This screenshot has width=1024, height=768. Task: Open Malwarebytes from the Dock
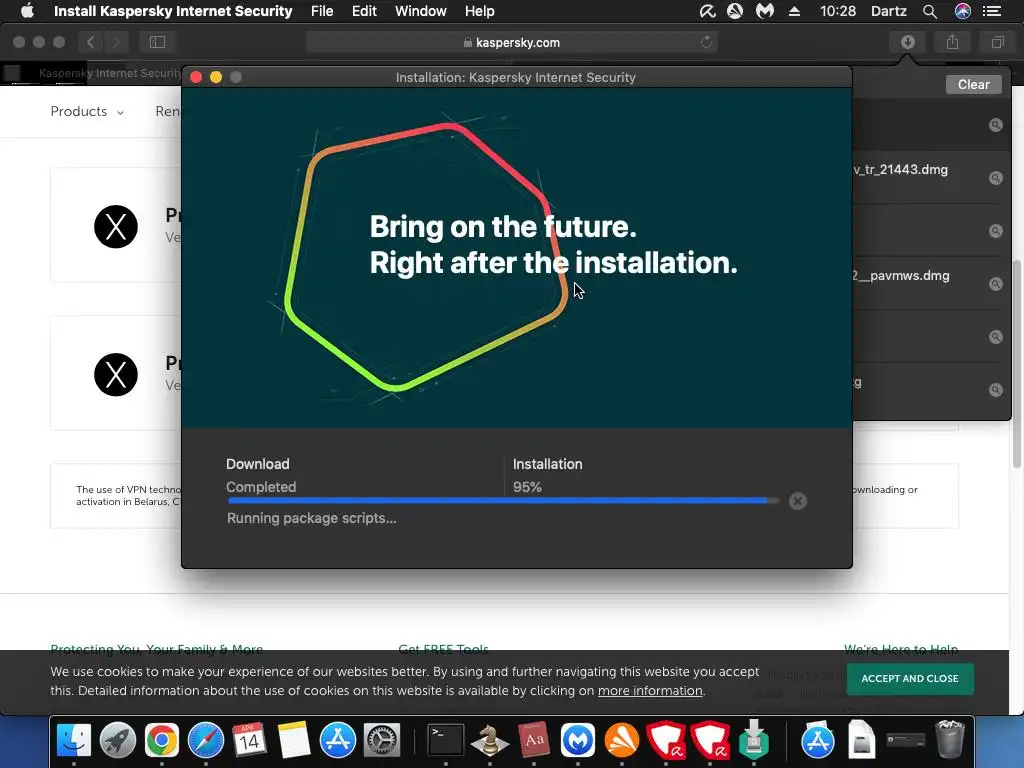(577, 740)
